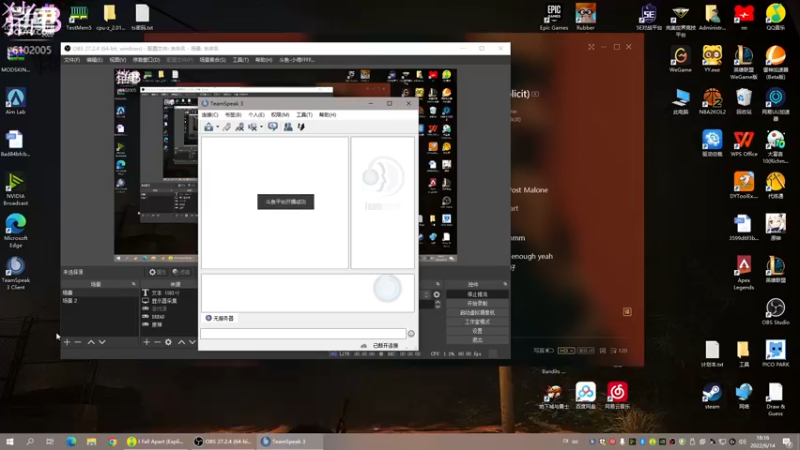This screenshot has height=450, width=800.
Task: Open TeamSpeak contacts icon in toolbar
Action: 288,127
